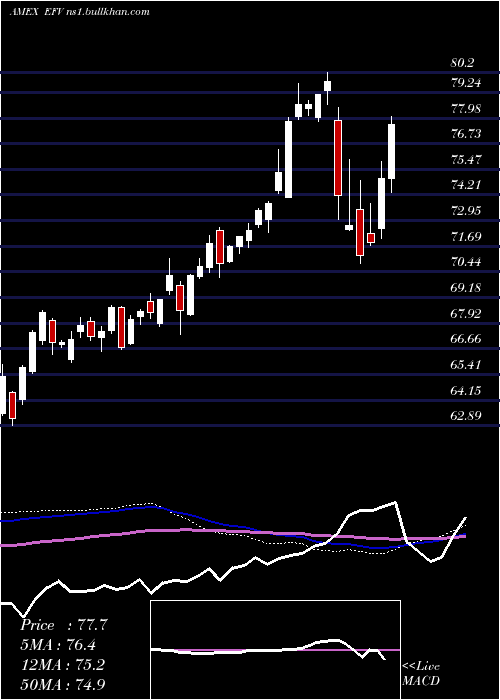Click the 72.95 price axis label
This screenshot has height=700, width=500.
[x=466, y=211]
